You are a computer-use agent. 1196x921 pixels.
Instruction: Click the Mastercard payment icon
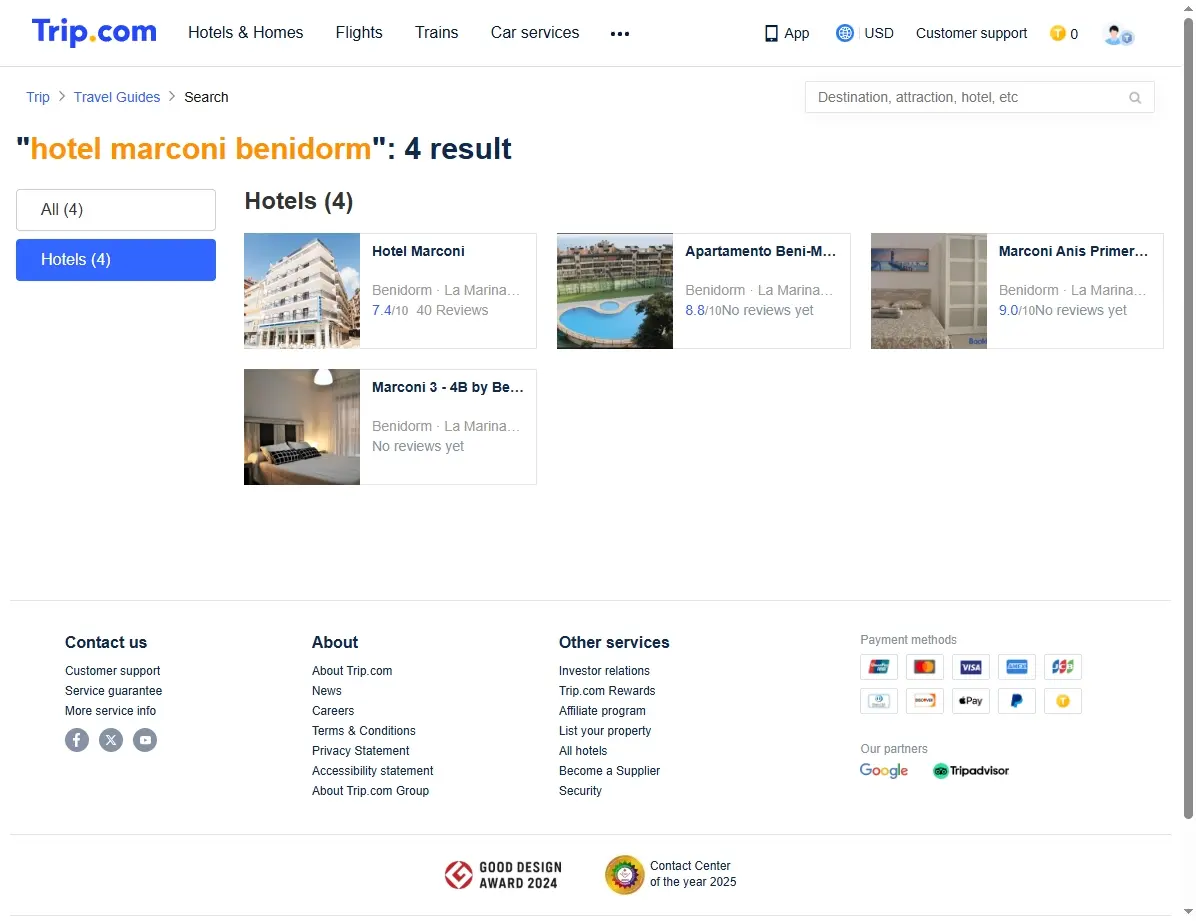(x=924, y=667)
